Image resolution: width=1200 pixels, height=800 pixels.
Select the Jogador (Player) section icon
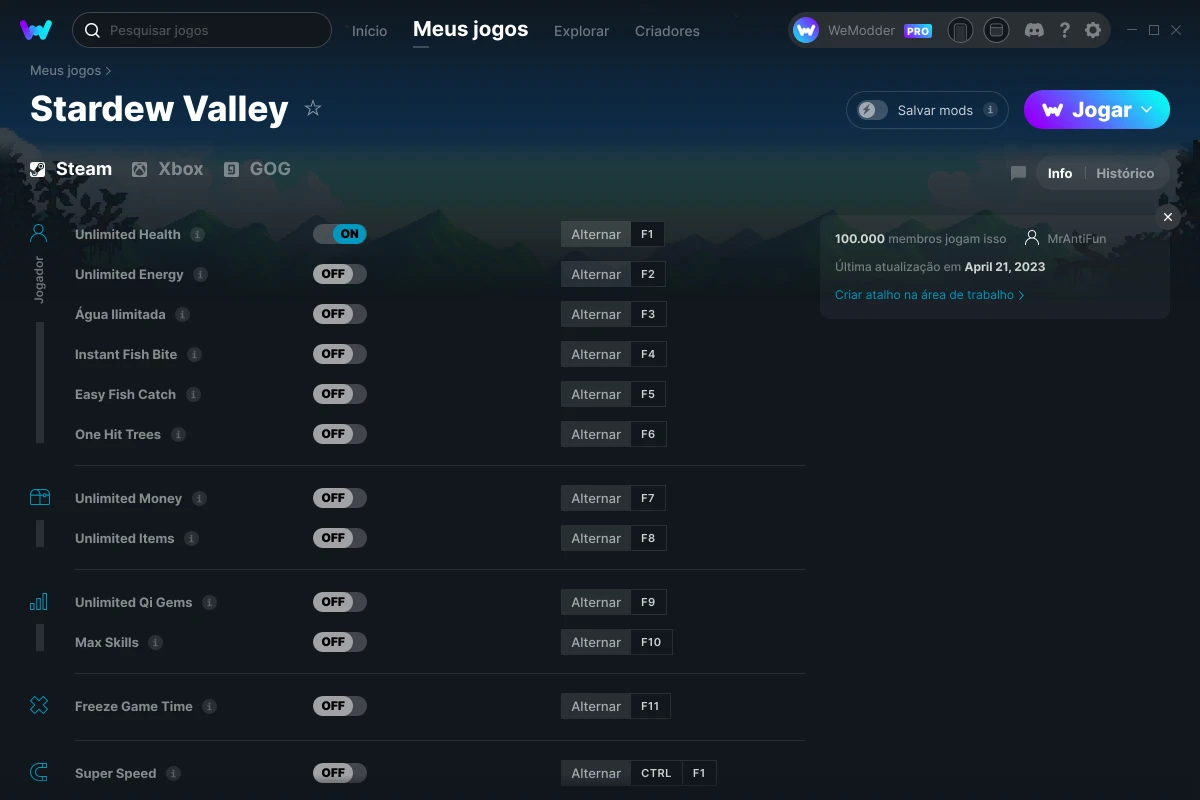38,232
